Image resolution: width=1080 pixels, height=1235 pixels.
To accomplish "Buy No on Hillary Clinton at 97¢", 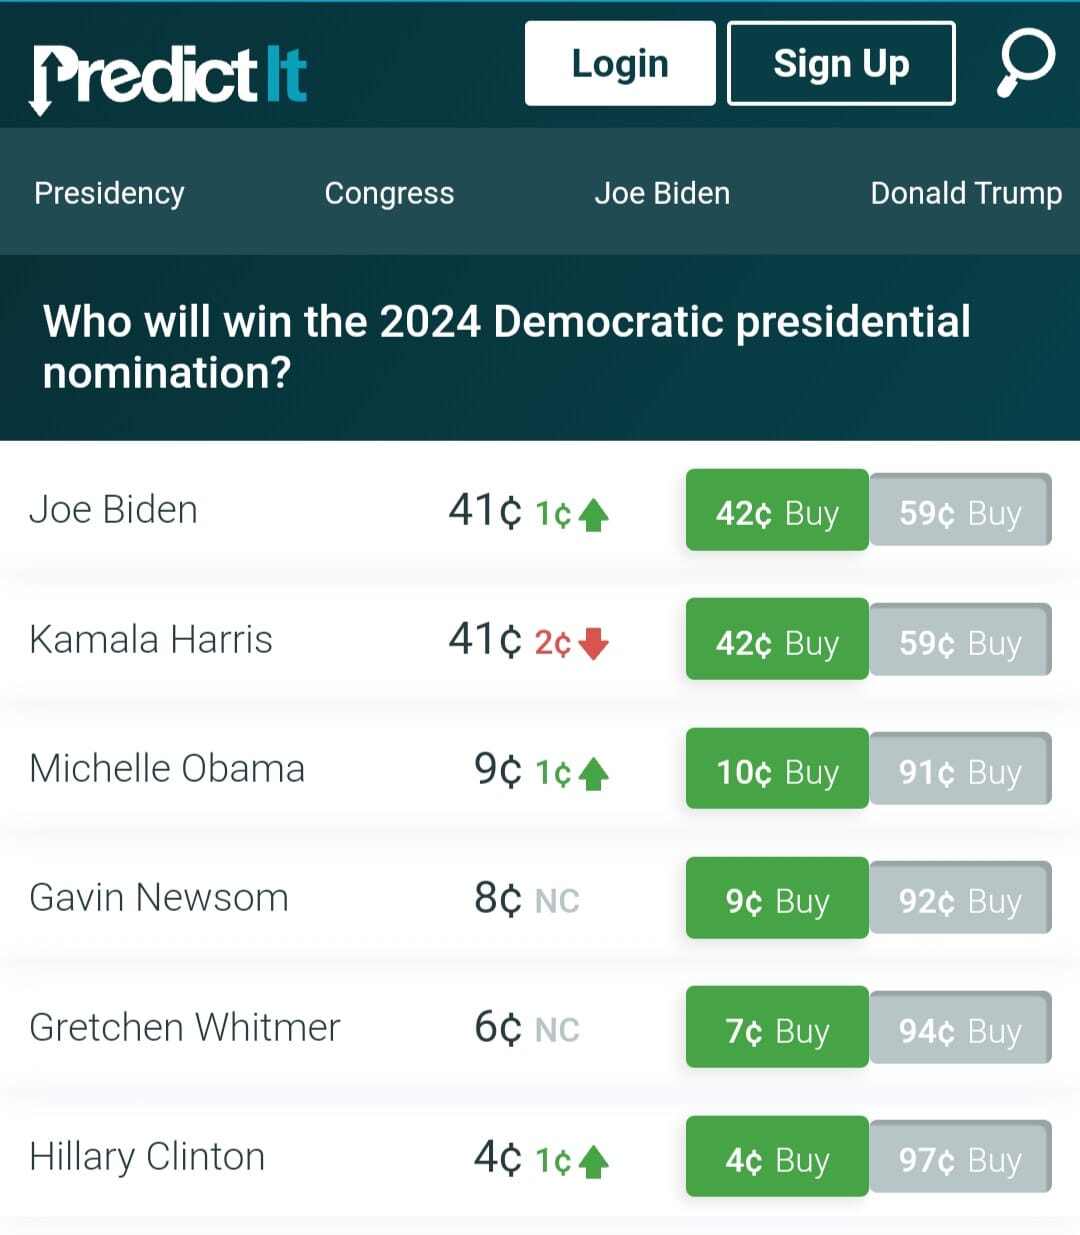I will pos(960,1157).
